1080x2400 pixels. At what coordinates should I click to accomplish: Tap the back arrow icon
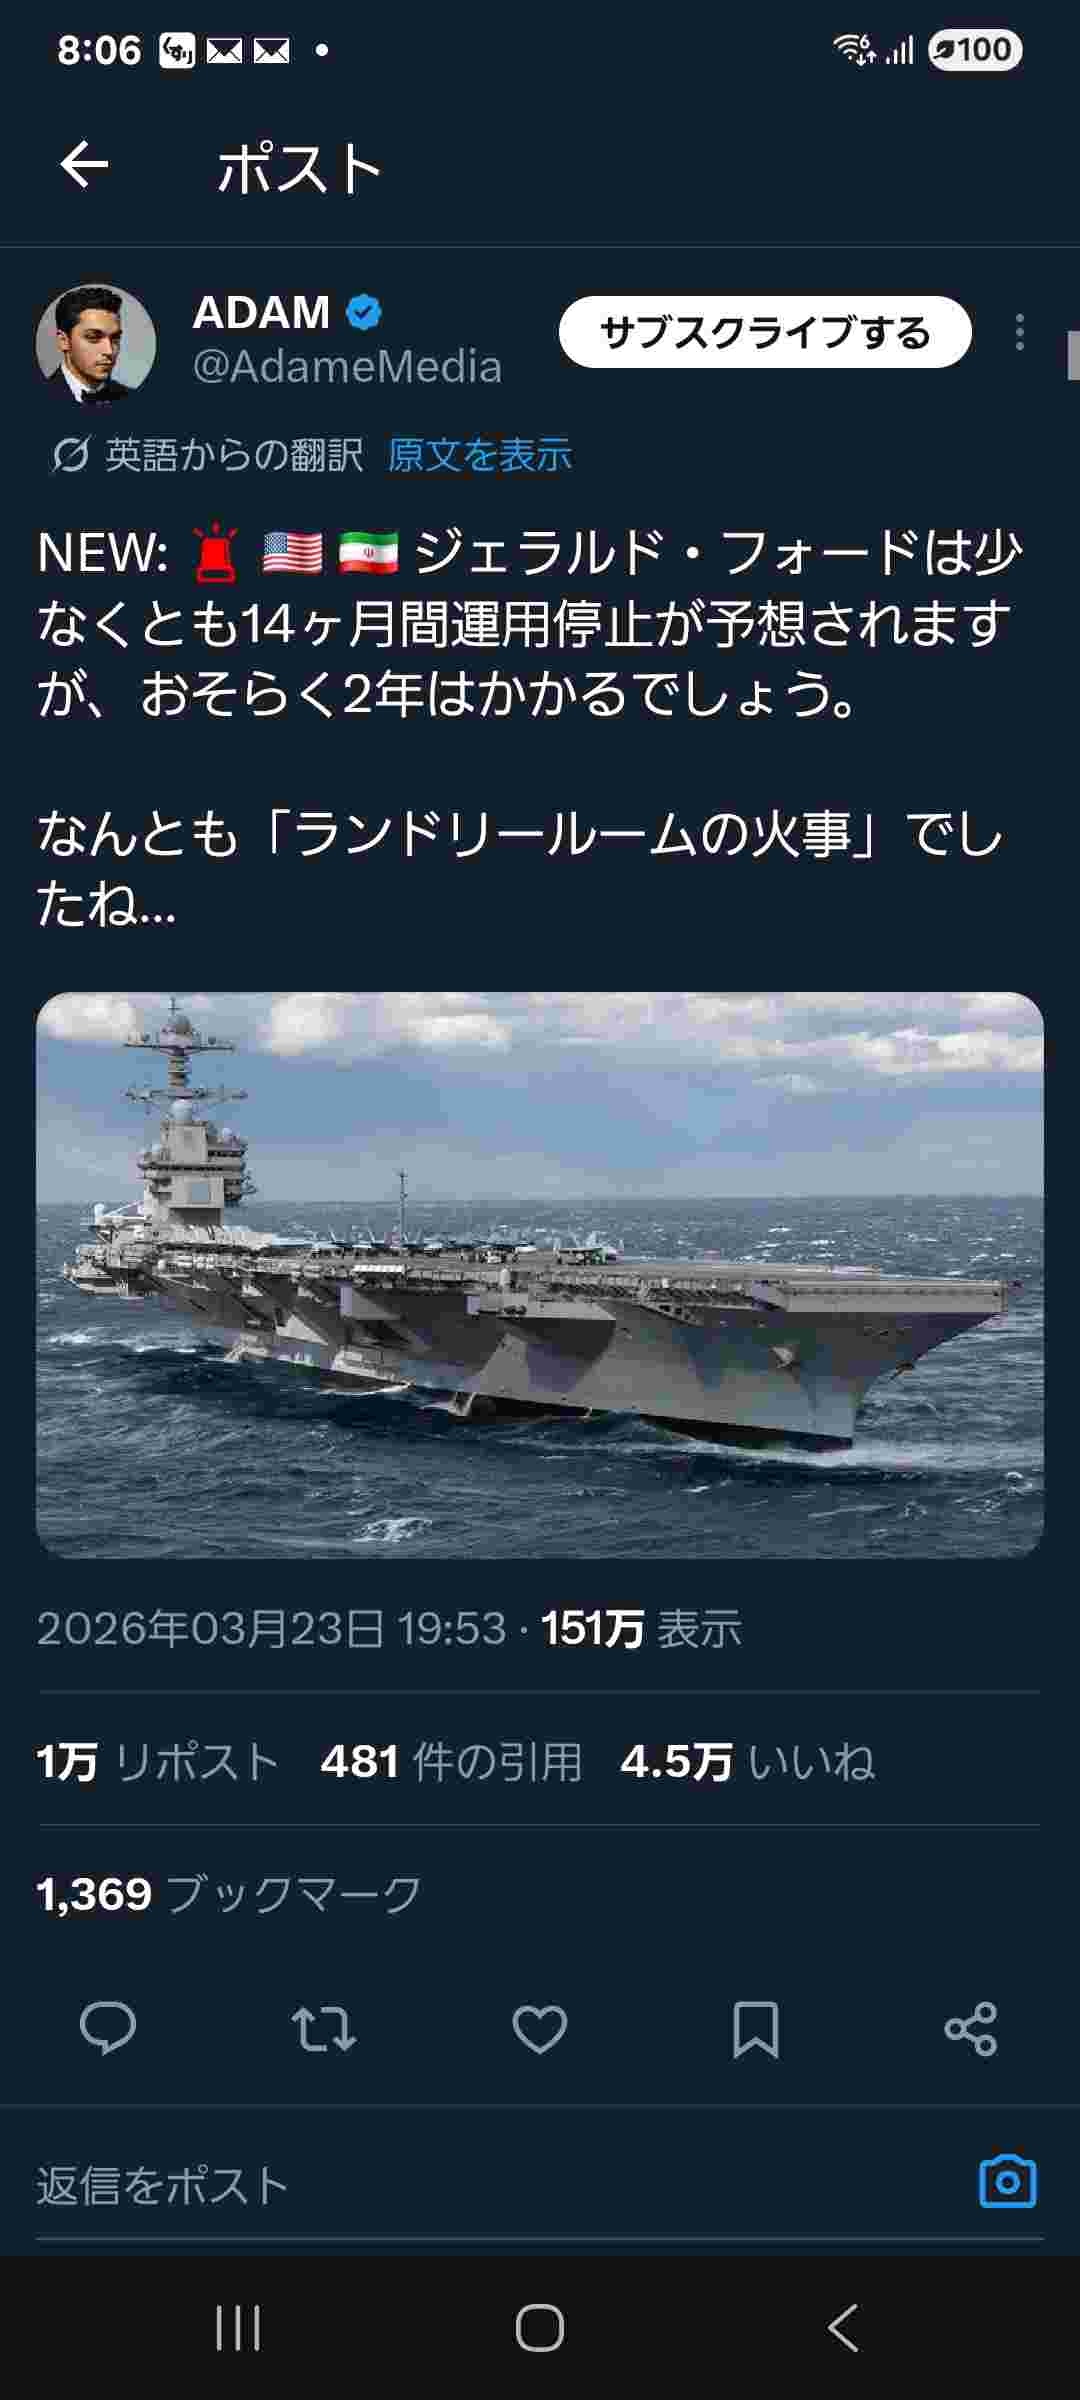point(84,165)
